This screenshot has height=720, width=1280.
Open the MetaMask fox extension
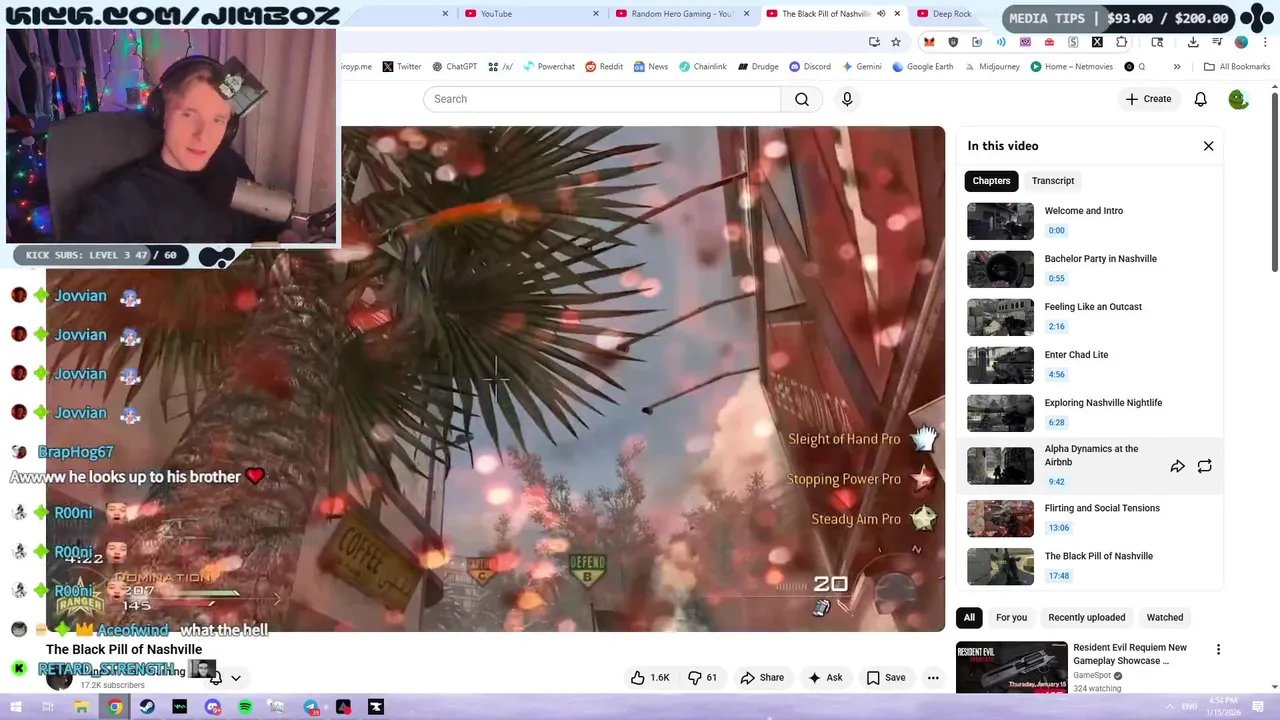(x=929, y=42)
